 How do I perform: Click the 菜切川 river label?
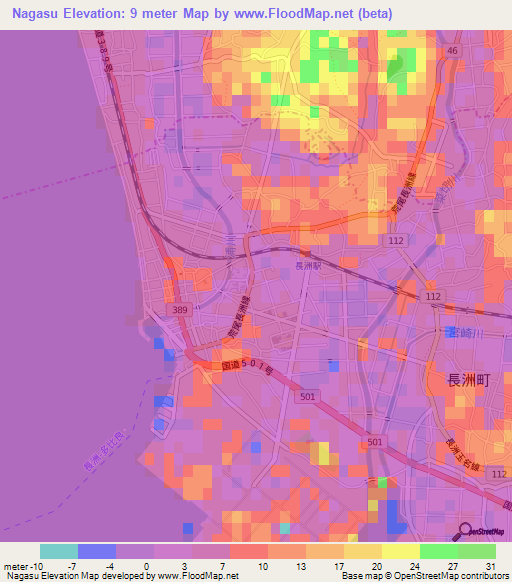pos(447,187)
